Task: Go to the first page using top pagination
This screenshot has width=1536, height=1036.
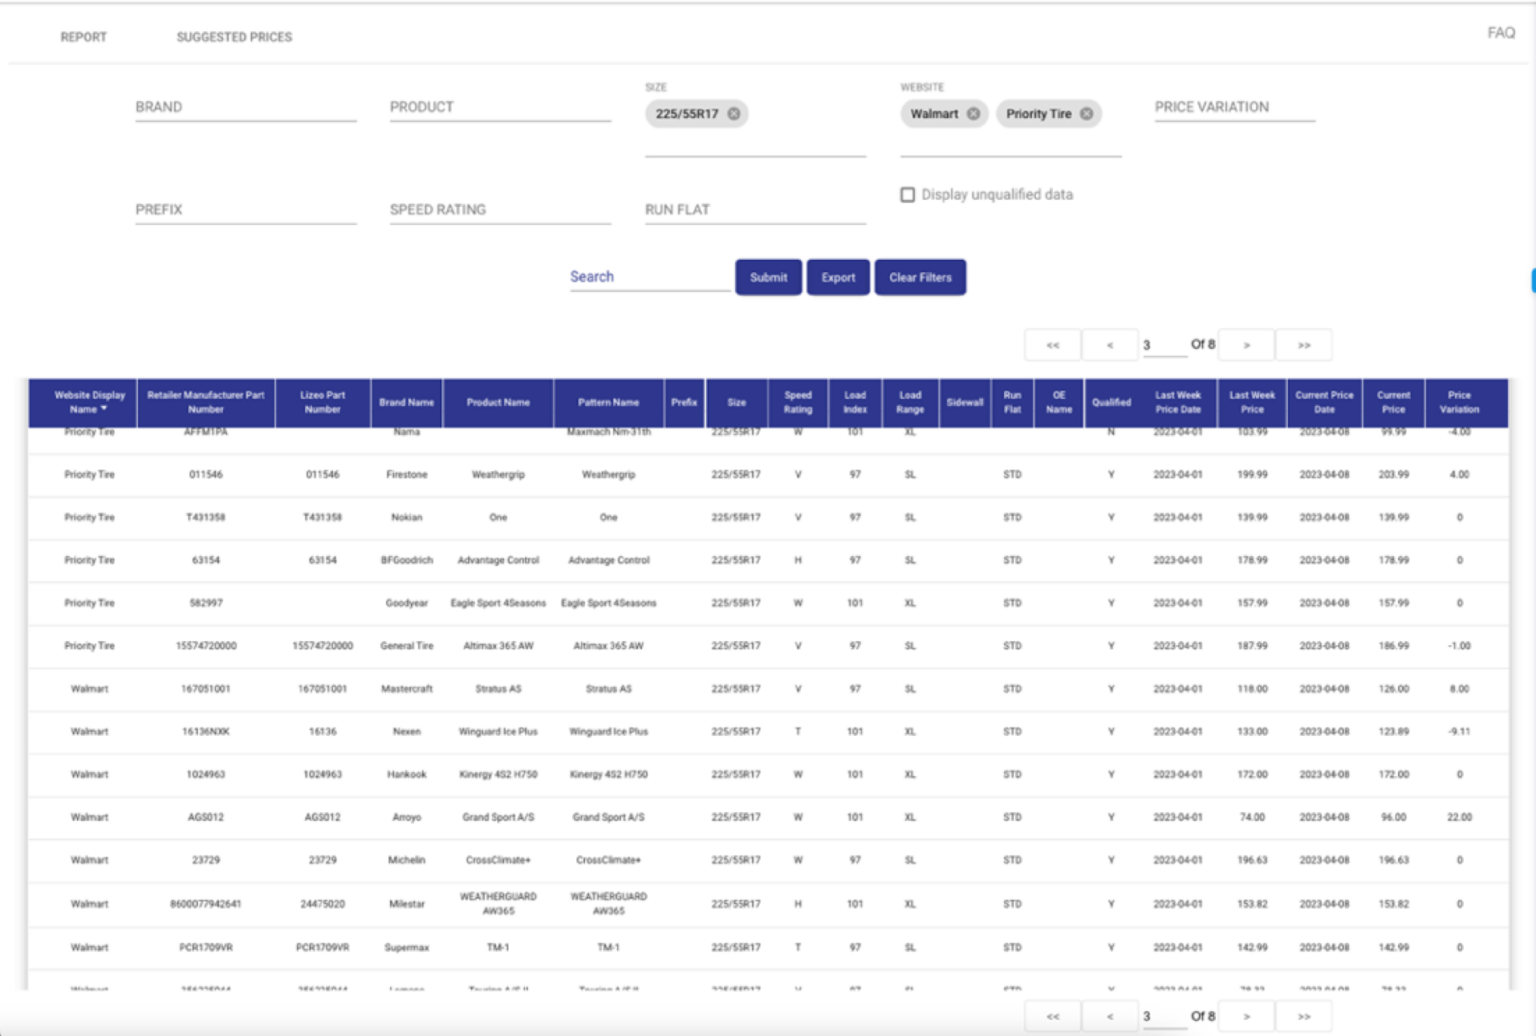Action: [x=1052, y=344]
